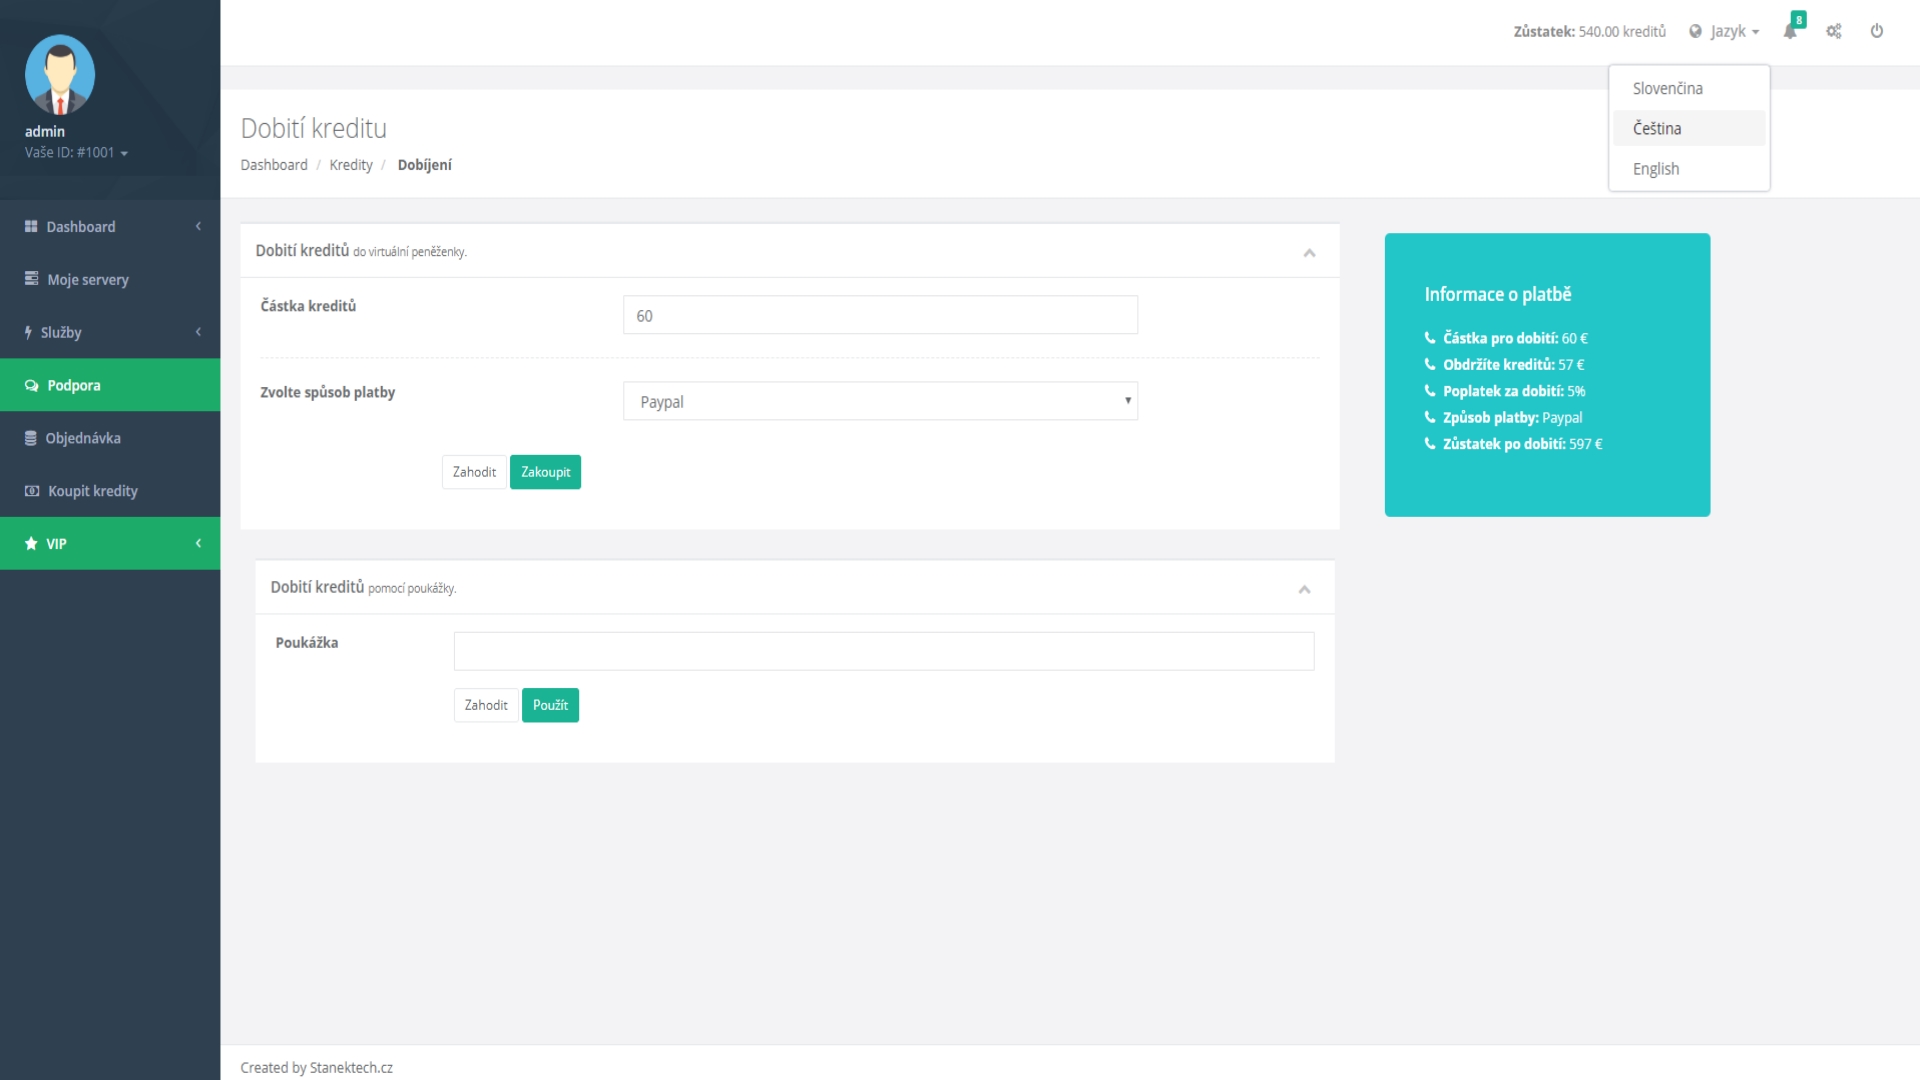Image resolution: width=1920 pixels, height=1080 pixels.
Task: Click the Zakoupit button
Action: [545, 471]
